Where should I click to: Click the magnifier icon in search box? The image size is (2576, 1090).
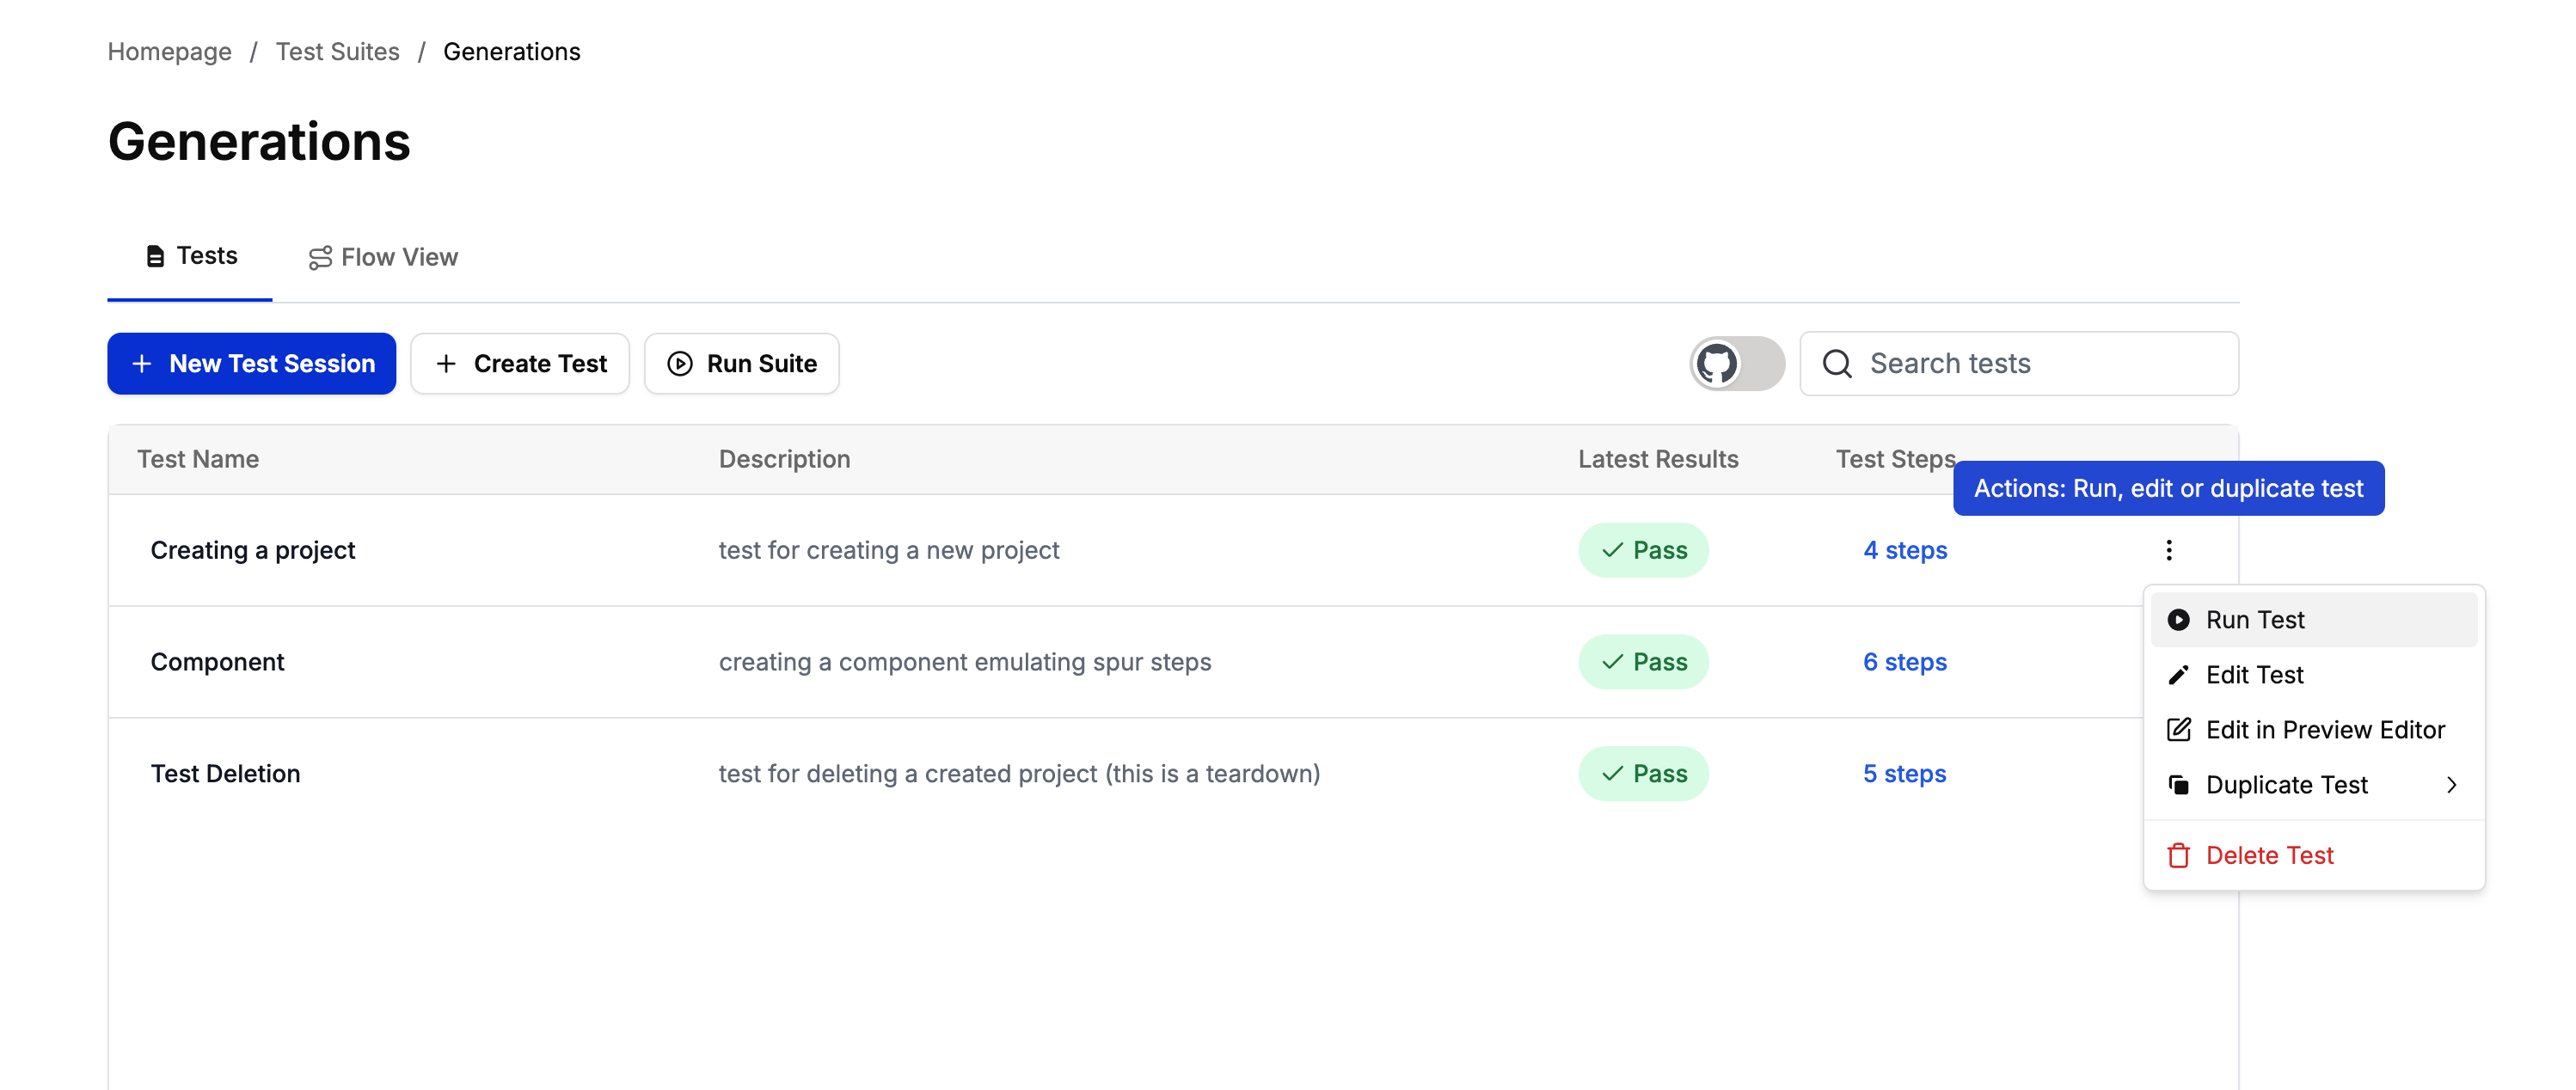pos(1836,363)
